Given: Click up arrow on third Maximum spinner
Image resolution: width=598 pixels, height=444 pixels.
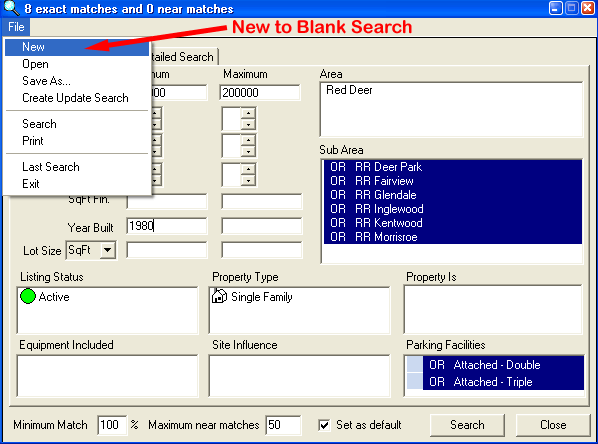Looking at the screenshot, I should pyautogui.click(x=248, y=169).
